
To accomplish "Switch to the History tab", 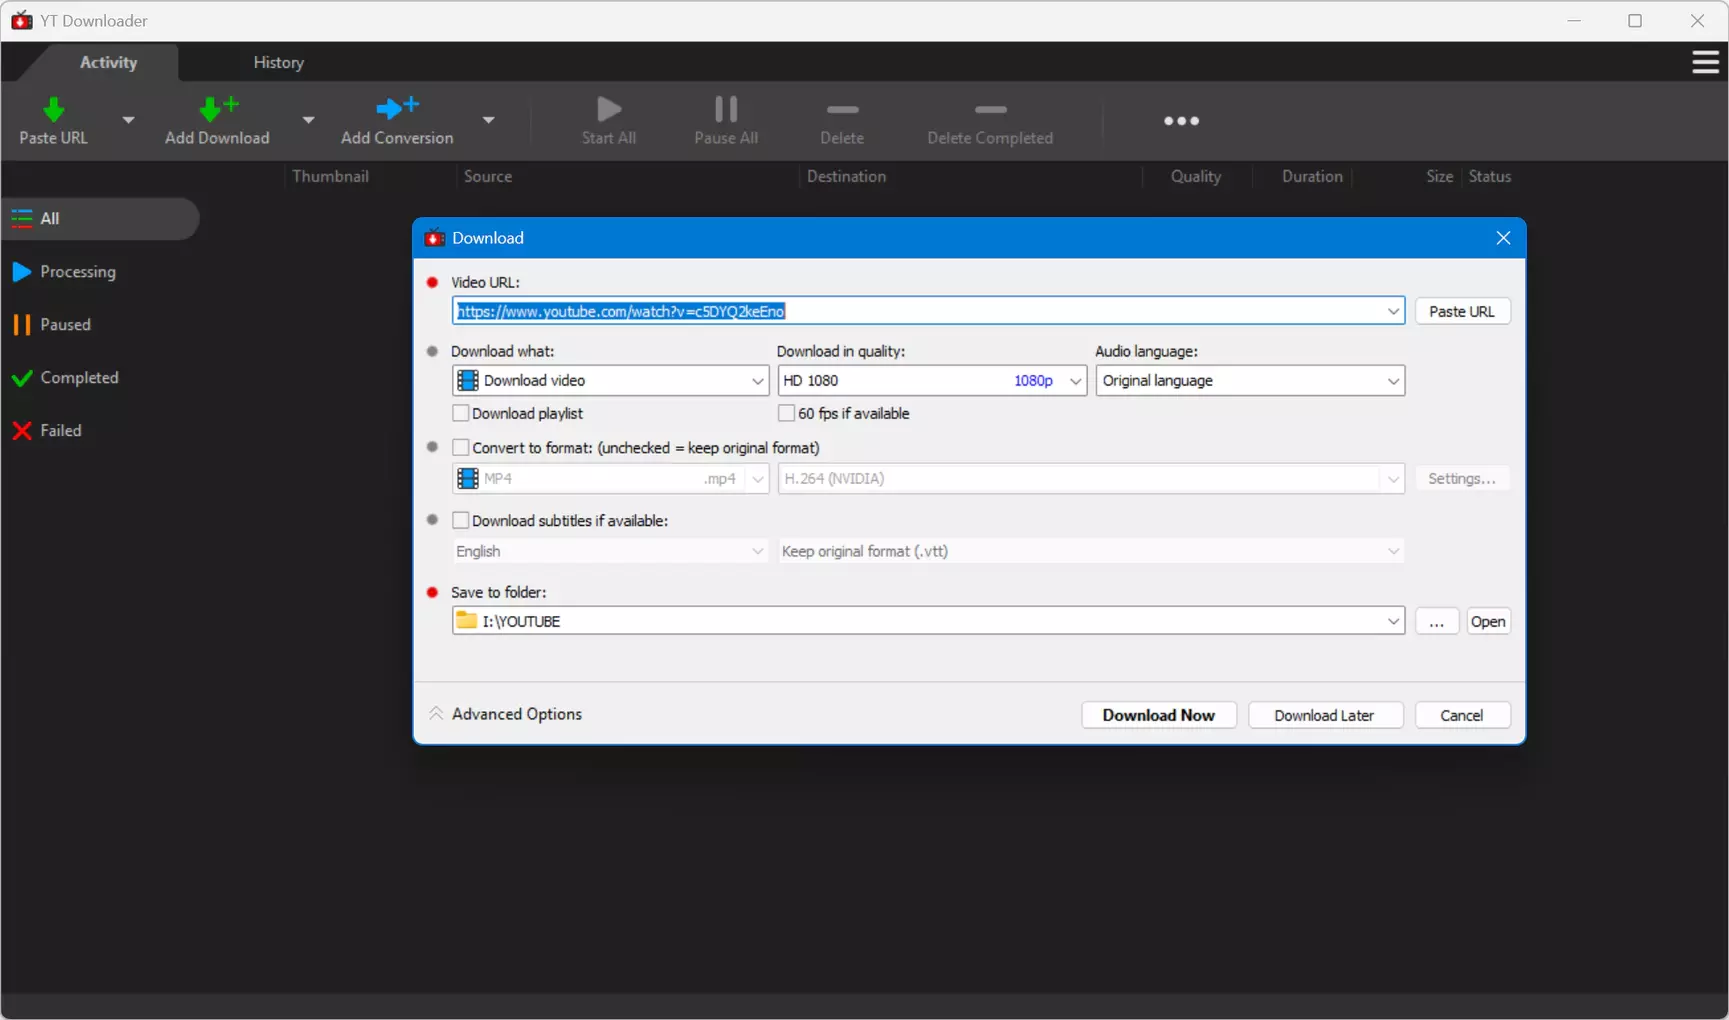I will click(279, 62).
